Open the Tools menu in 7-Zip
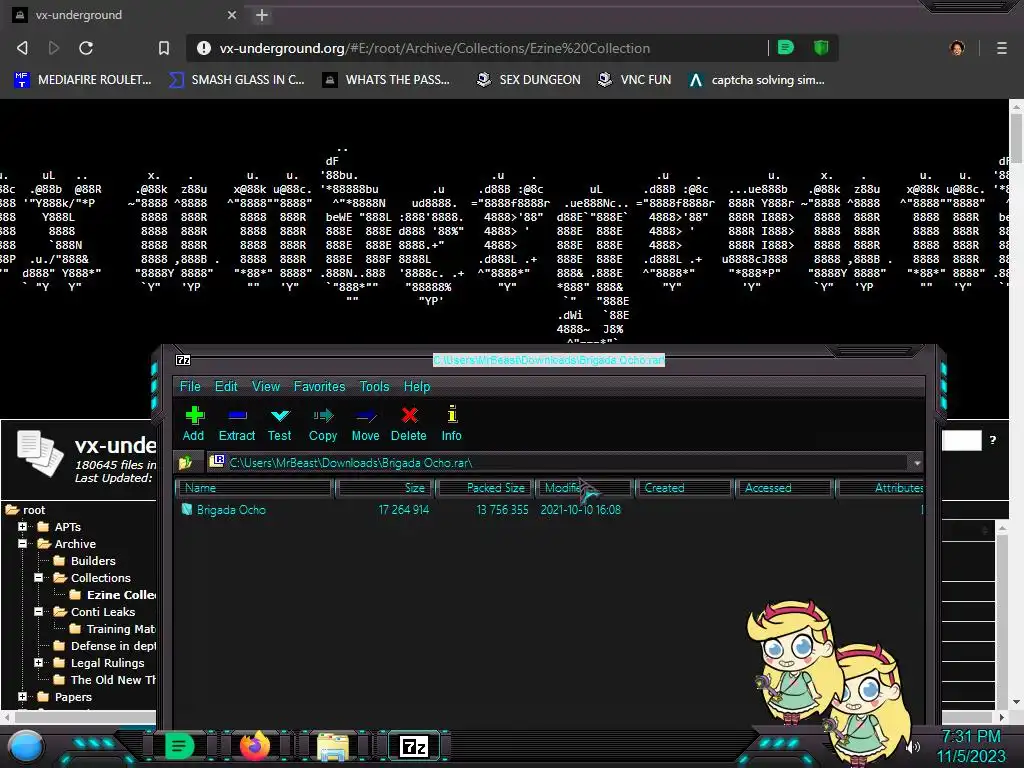The height and width of the screenshot is (768, 1024). coord(374,387)
